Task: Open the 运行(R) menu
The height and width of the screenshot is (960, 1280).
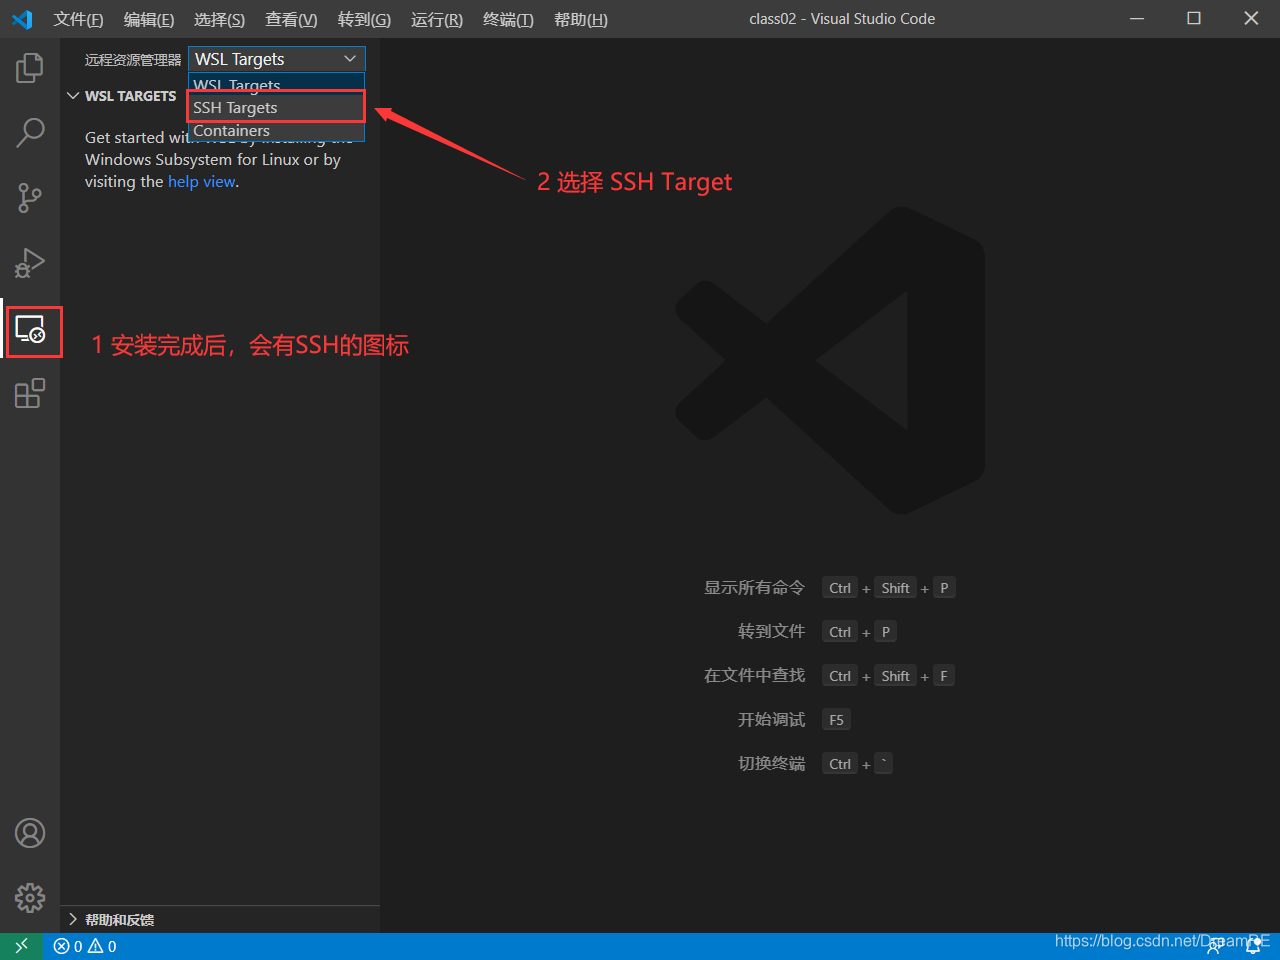Action: pyautogui.click(x=437, y=19)
